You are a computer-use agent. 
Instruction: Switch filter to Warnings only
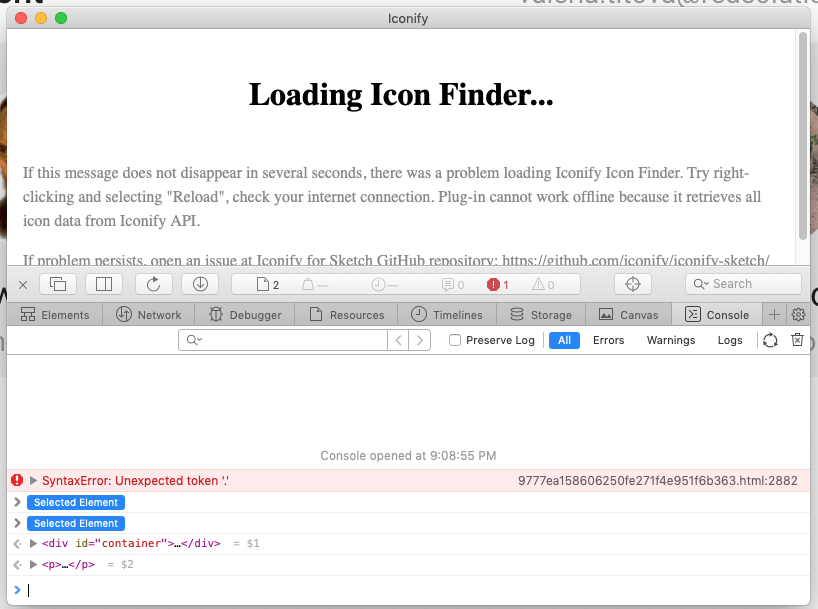670,340
